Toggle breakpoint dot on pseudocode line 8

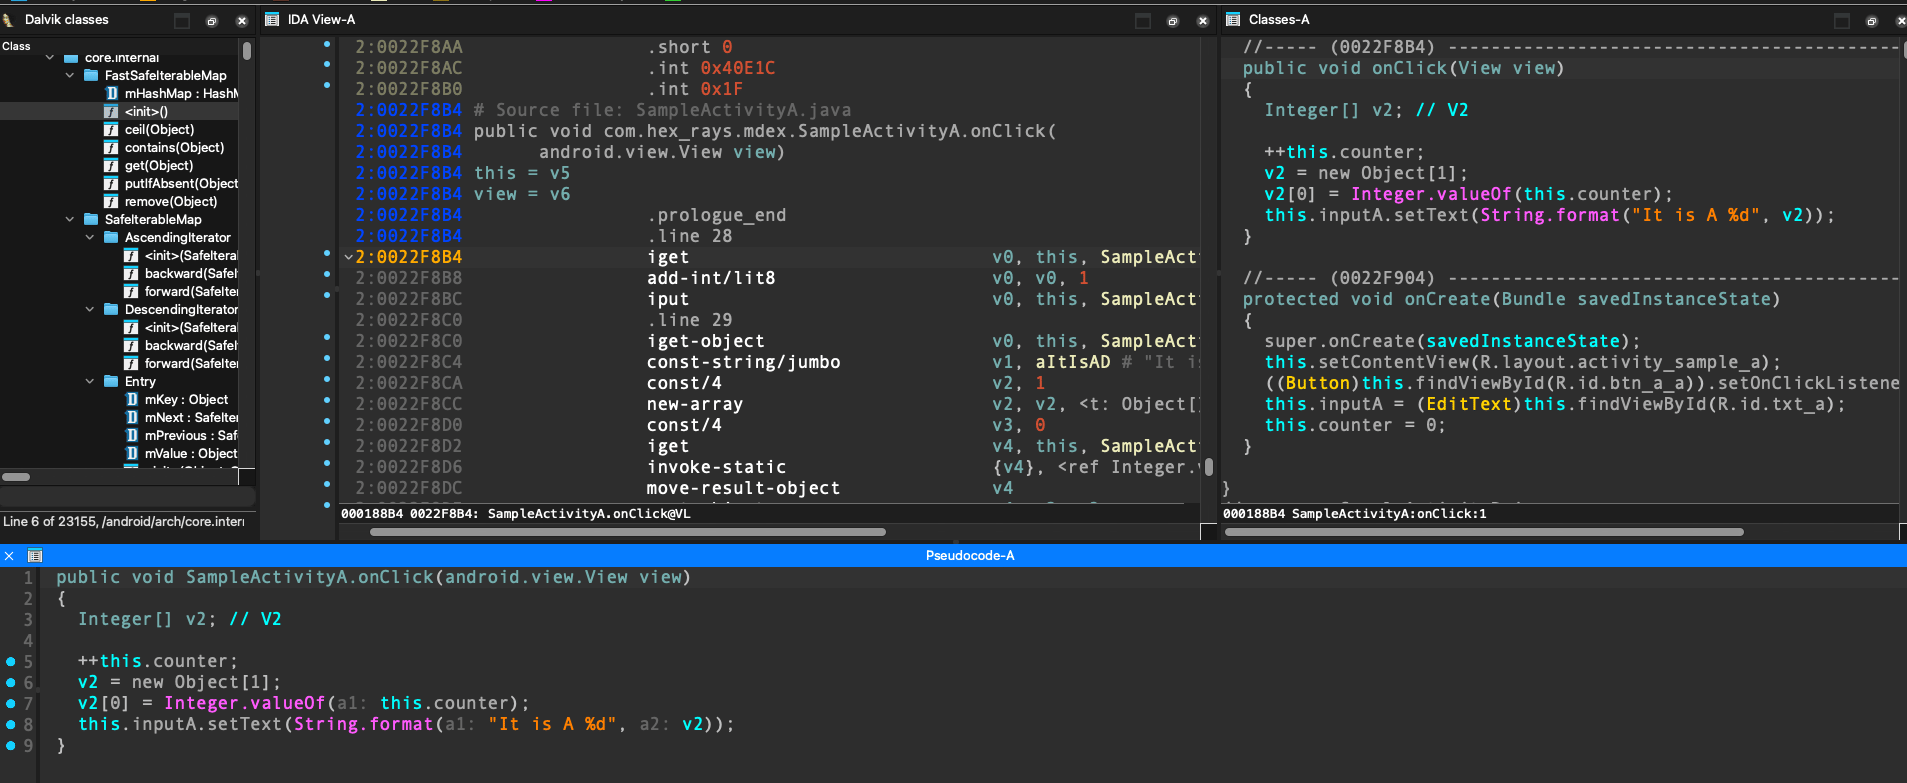(11, 724)
